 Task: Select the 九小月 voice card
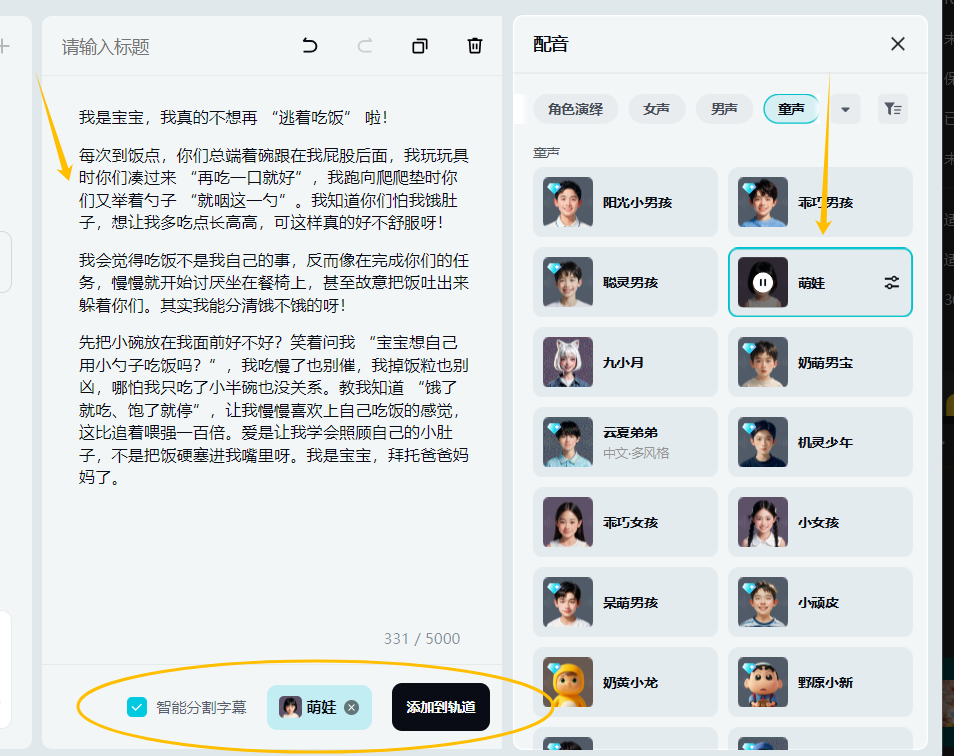625,362
